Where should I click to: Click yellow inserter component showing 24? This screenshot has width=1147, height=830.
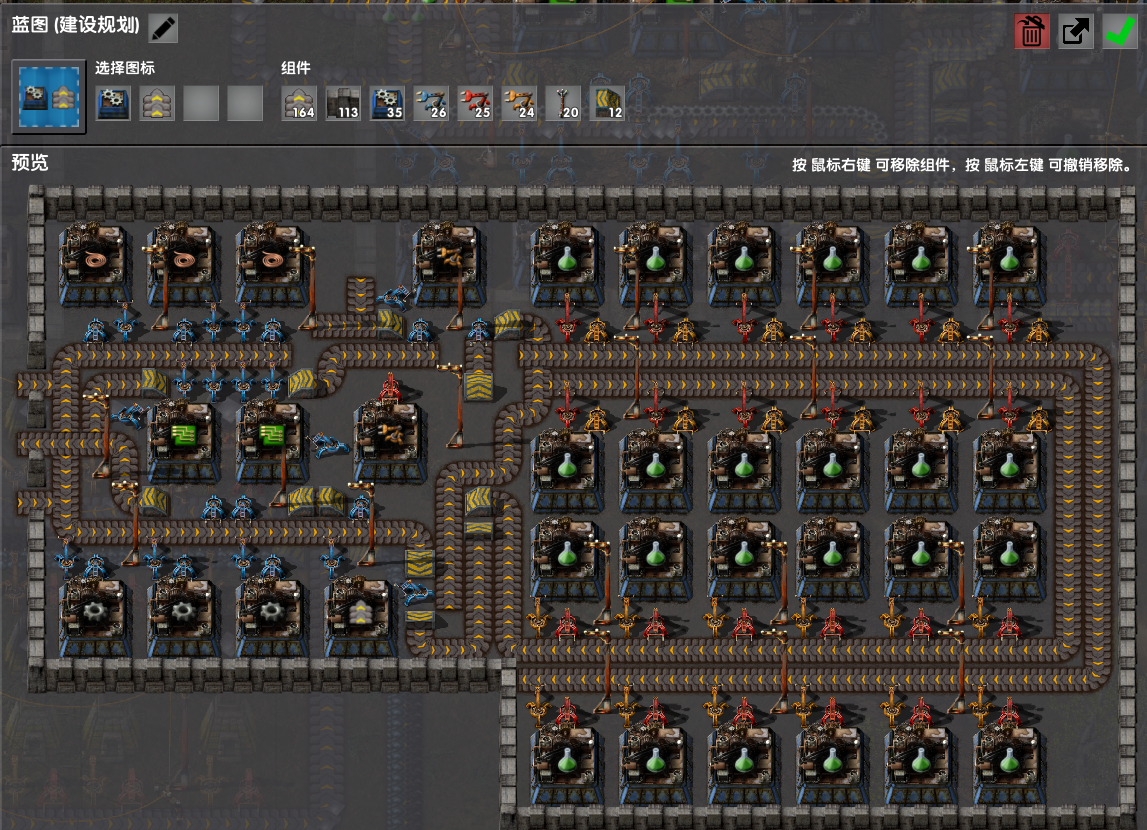519,103
